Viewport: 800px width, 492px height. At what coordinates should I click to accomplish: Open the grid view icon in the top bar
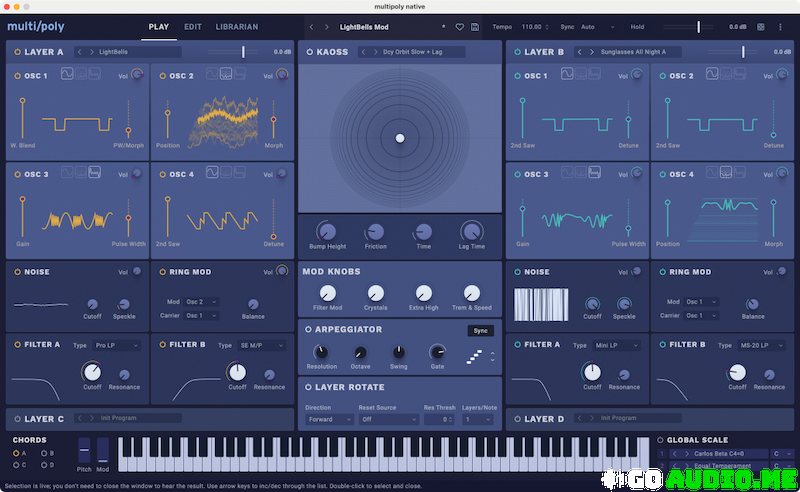point(760,27)
